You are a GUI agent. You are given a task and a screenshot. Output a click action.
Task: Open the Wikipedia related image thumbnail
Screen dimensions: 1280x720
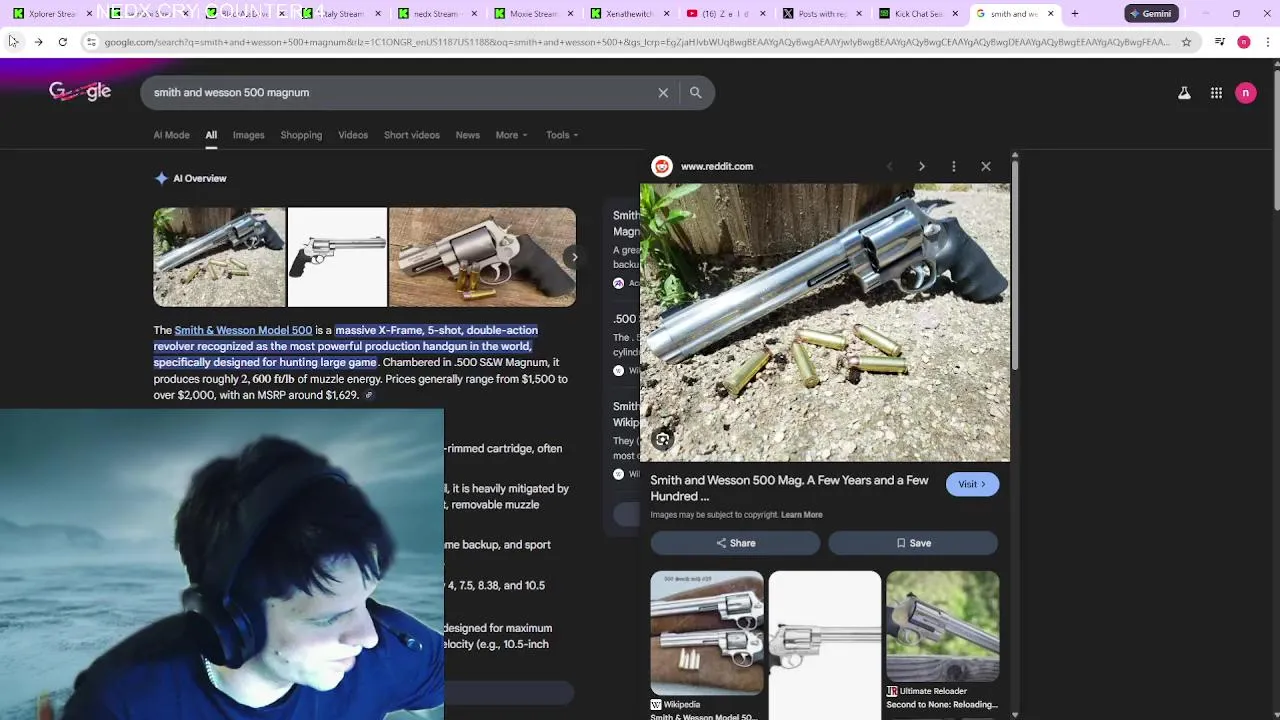[x=707, y=633]
